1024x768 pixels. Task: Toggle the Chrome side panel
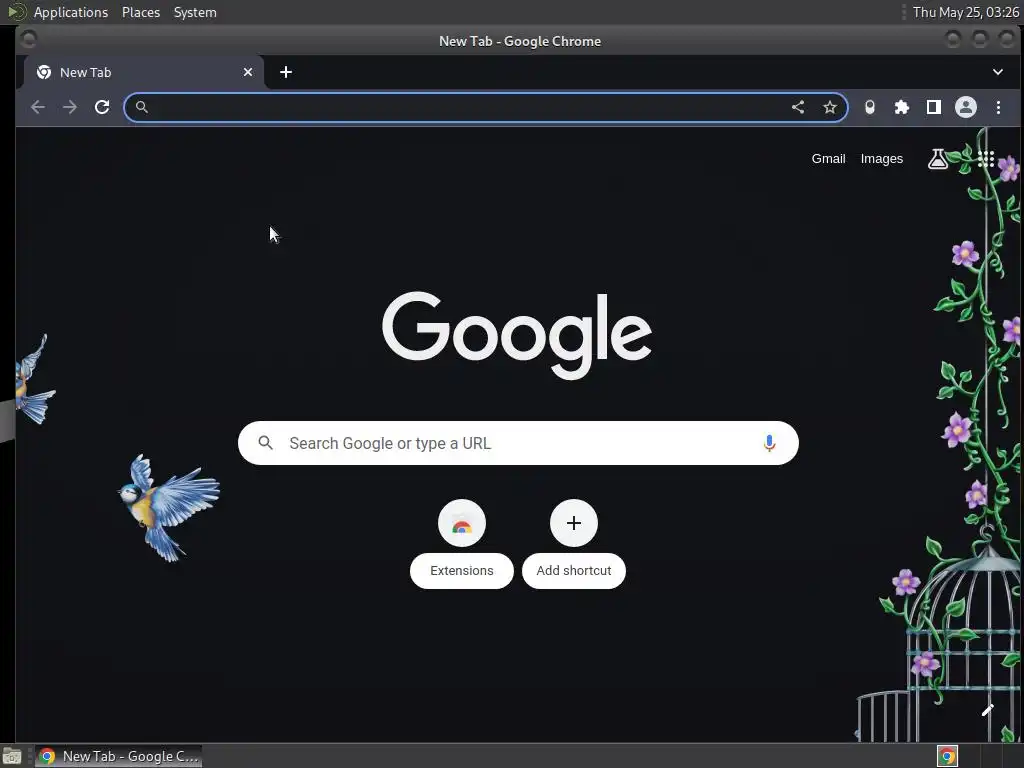[934, 107]
